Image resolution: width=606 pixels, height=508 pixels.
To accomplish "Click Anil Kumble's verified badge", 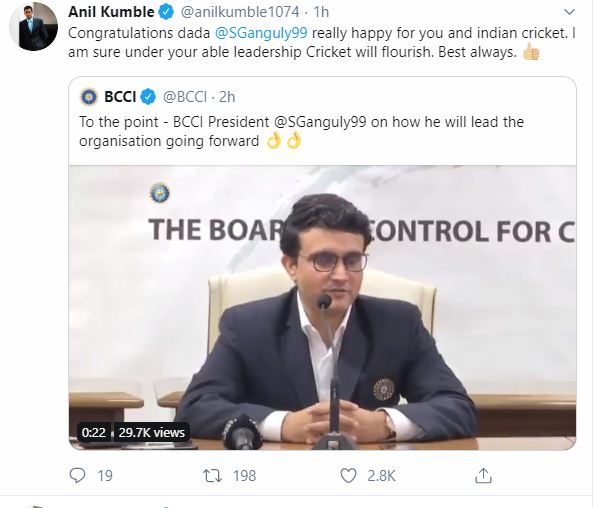I will pyautogui.click(x=166, y=12).
